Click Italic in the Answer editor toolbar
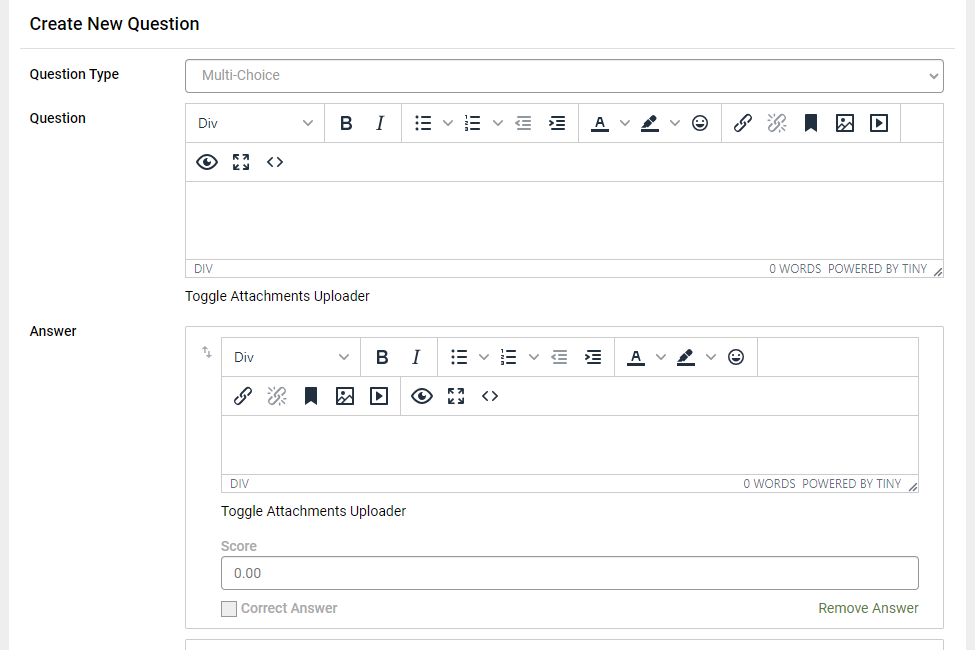 416,357
